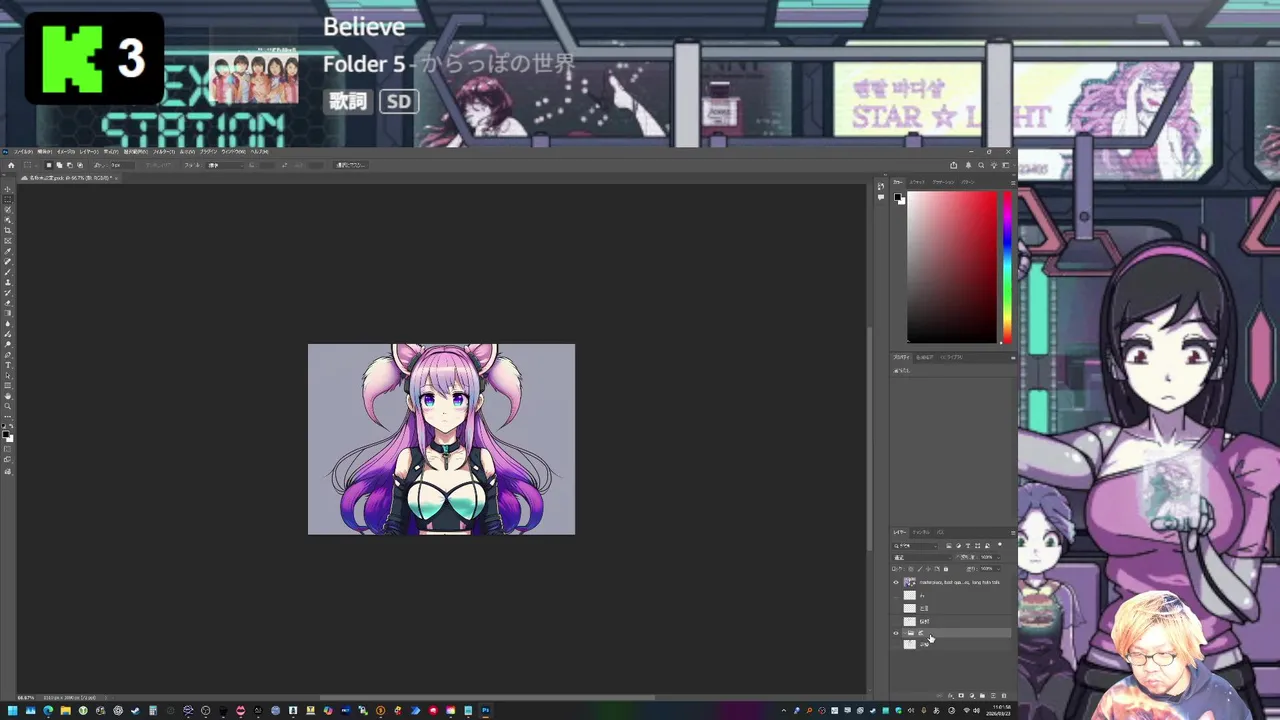This screenshot has width=1280, height=720.
Task: Close the open document tab
Action: coord(116,178)
